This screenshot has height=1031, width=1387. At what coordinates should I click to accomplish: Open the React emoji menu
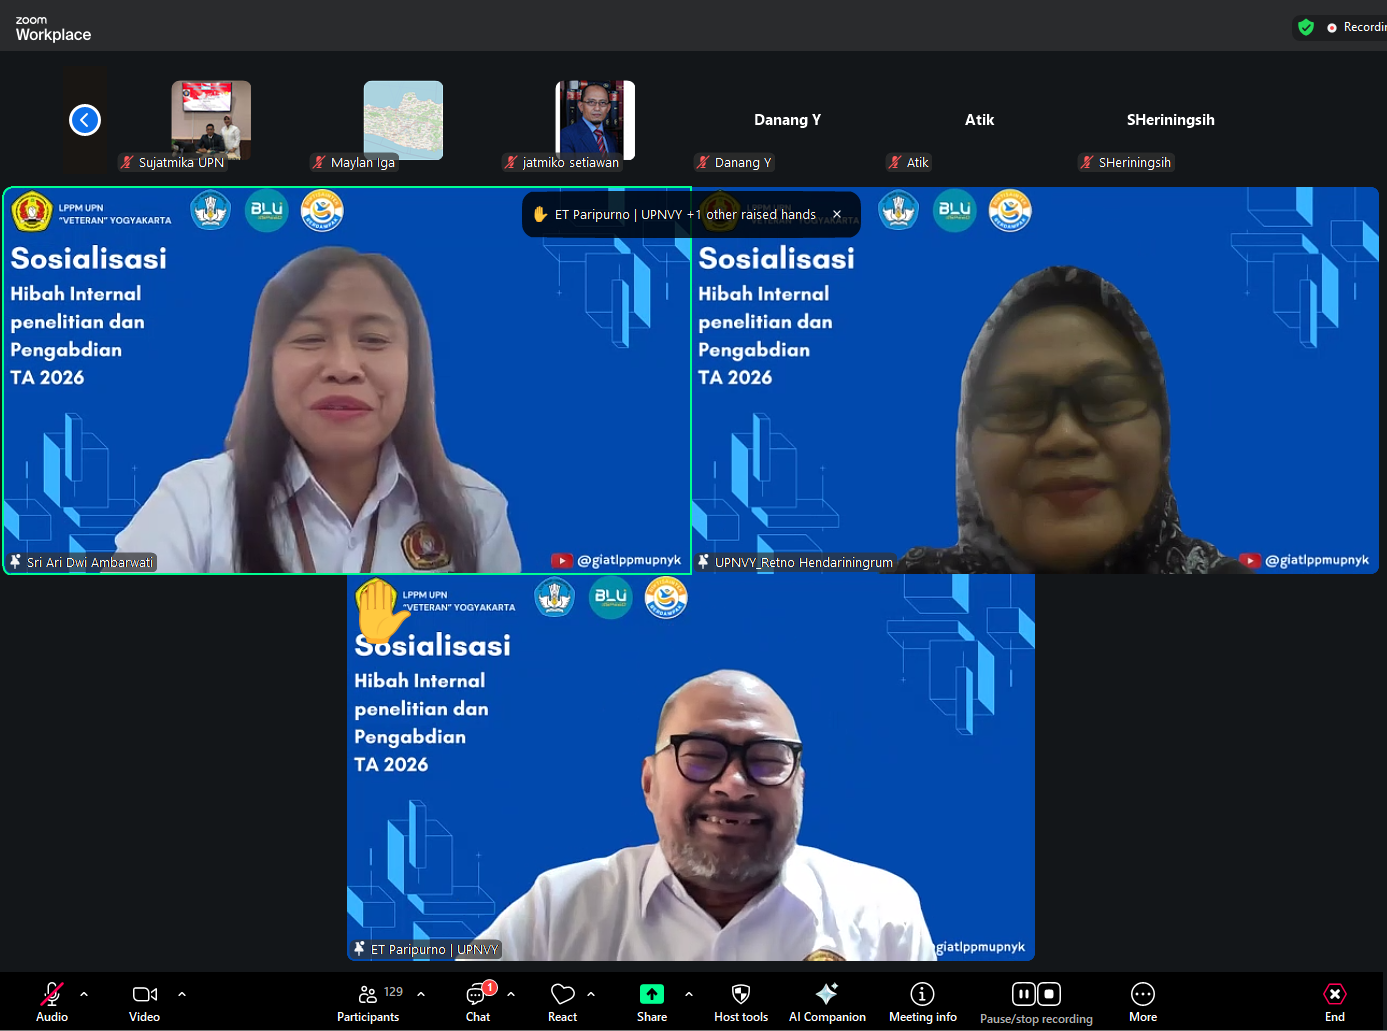[x=562, y=1002]
